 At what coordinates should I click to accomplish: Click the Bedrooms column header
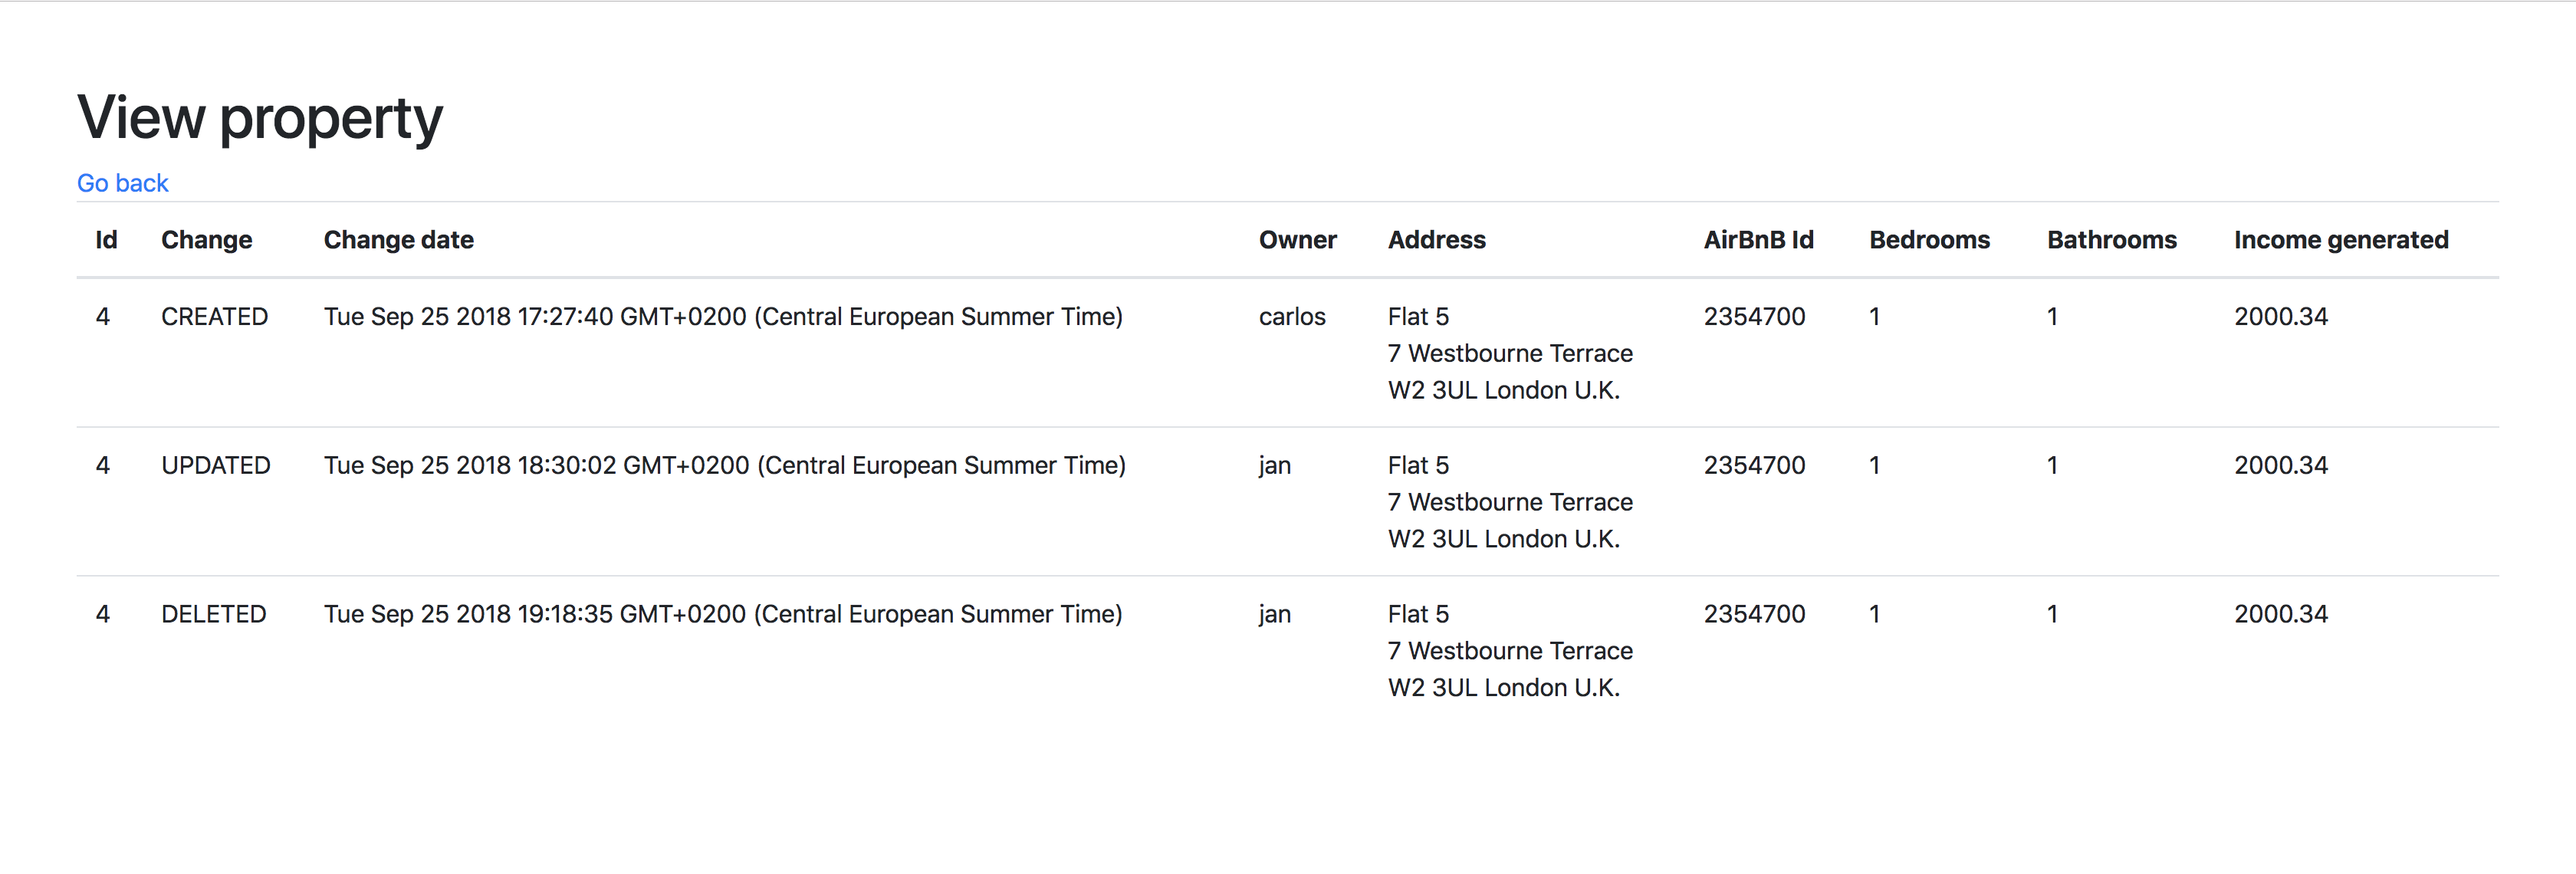(x=1929, y=240)
